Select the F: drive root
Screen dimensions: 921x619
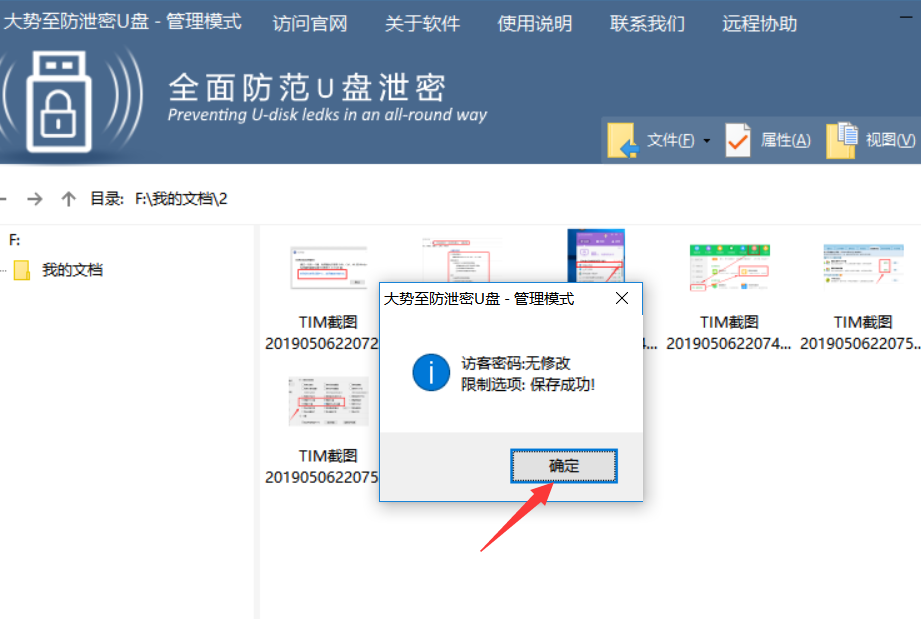15,240
